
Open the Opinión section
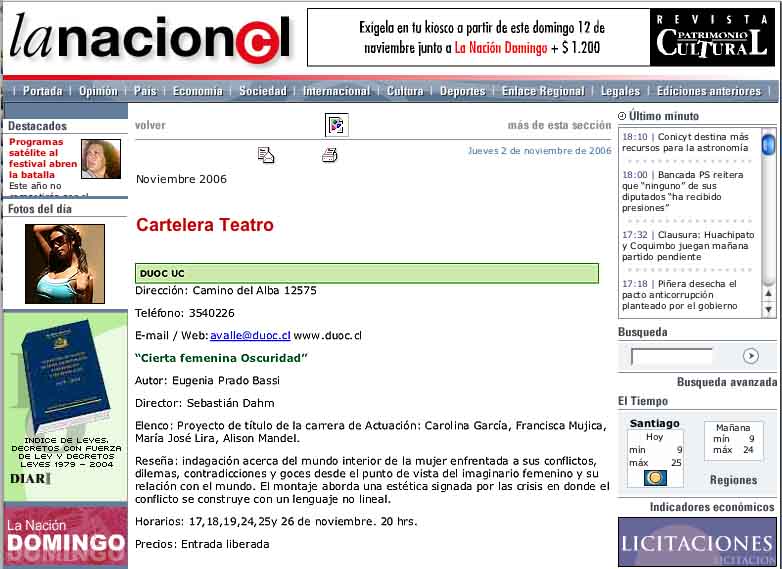[98, 91]
